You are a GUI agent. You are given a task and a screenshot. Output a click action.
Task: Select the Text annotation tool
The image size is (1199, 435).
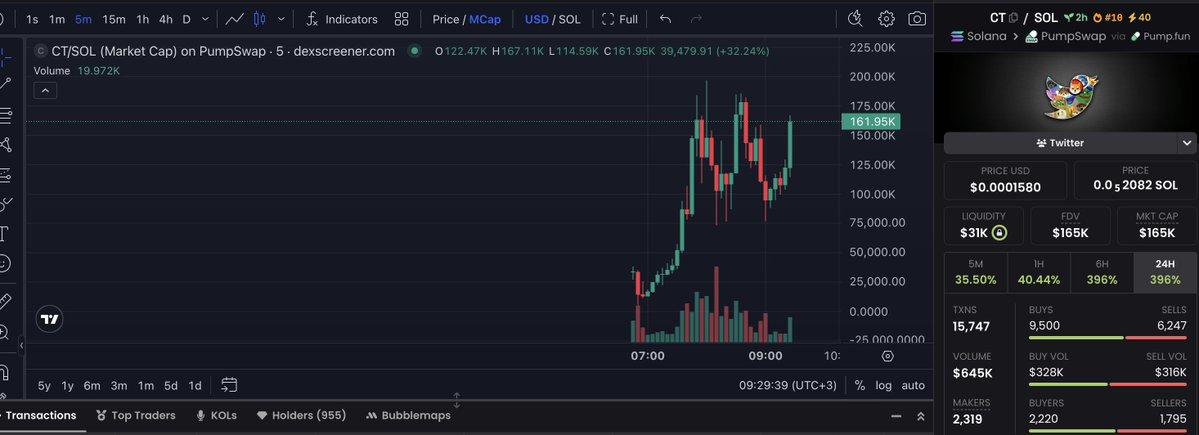[x=4, y=233]
